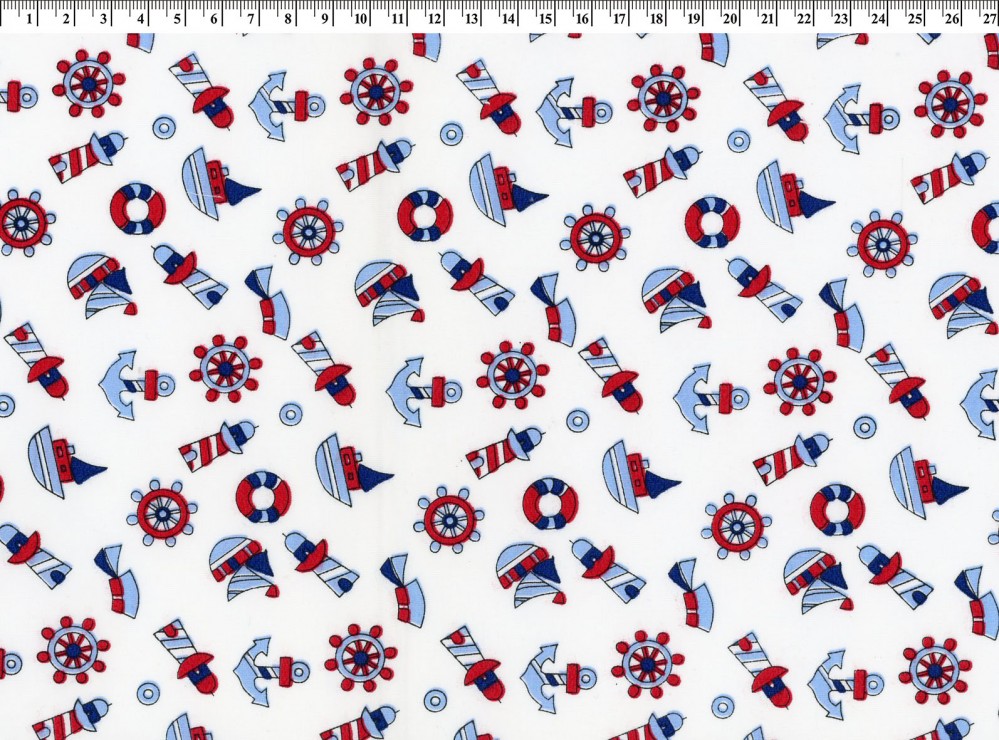Select ruler label 8
The width and height of the screenshot is (999, 740).
pos(288,18)
